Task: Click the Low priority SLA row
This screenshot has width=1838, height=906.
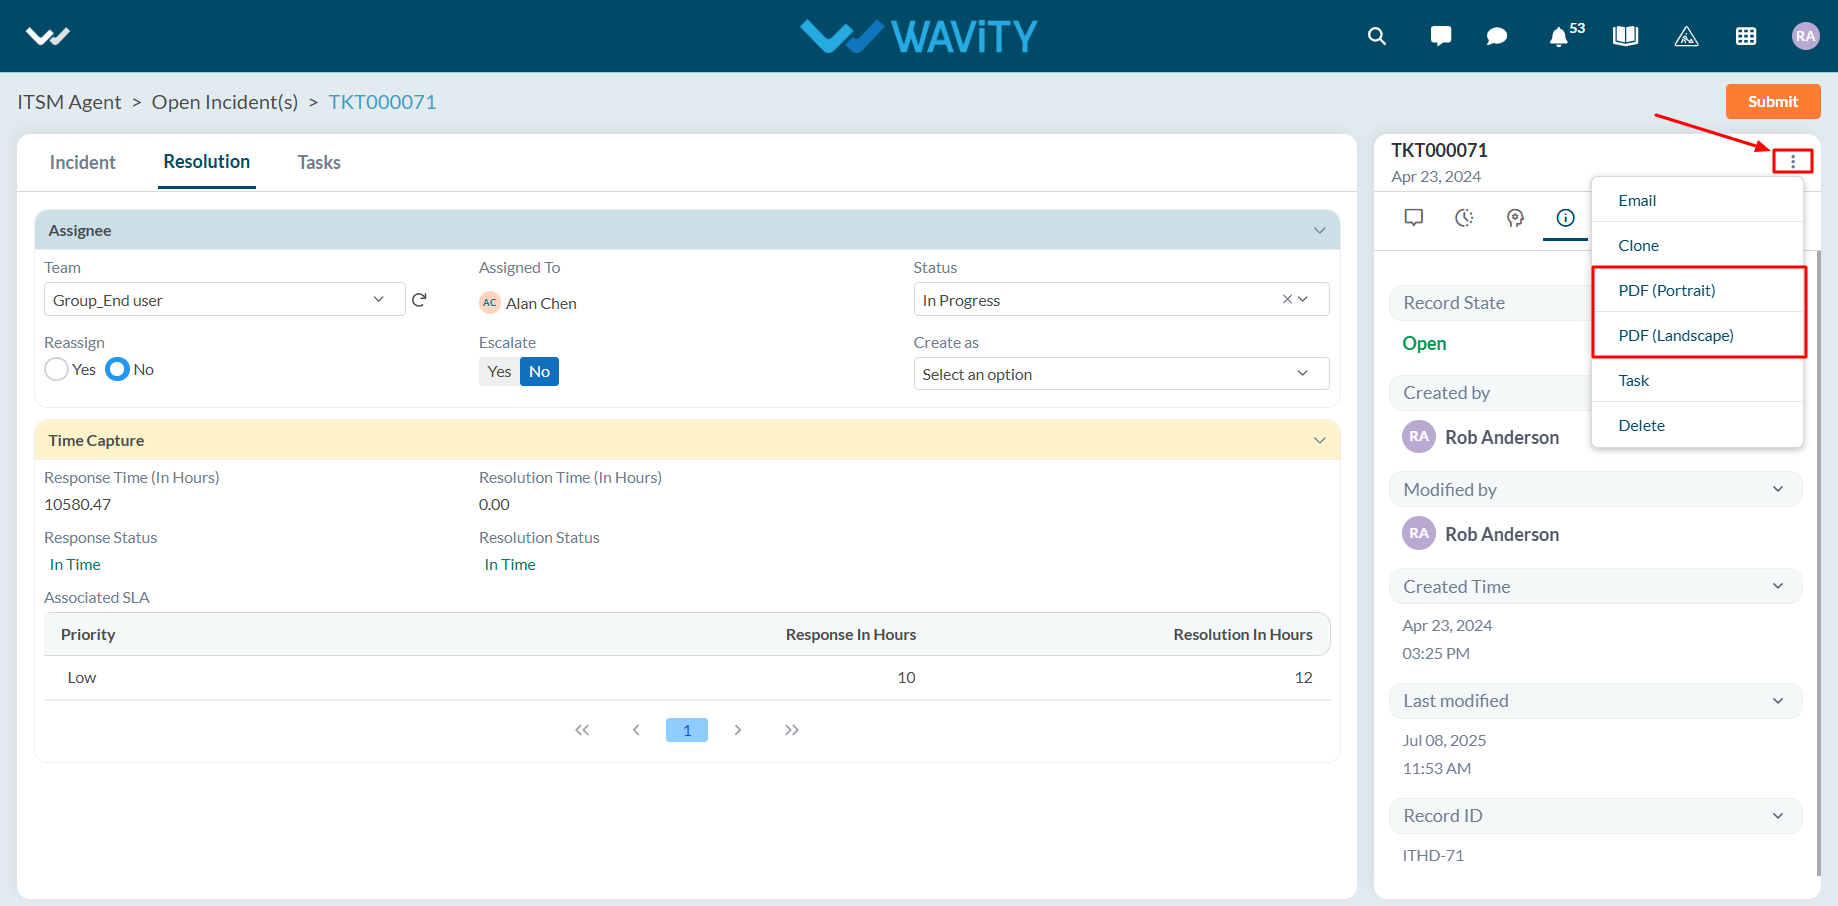Action: (687, 678)
